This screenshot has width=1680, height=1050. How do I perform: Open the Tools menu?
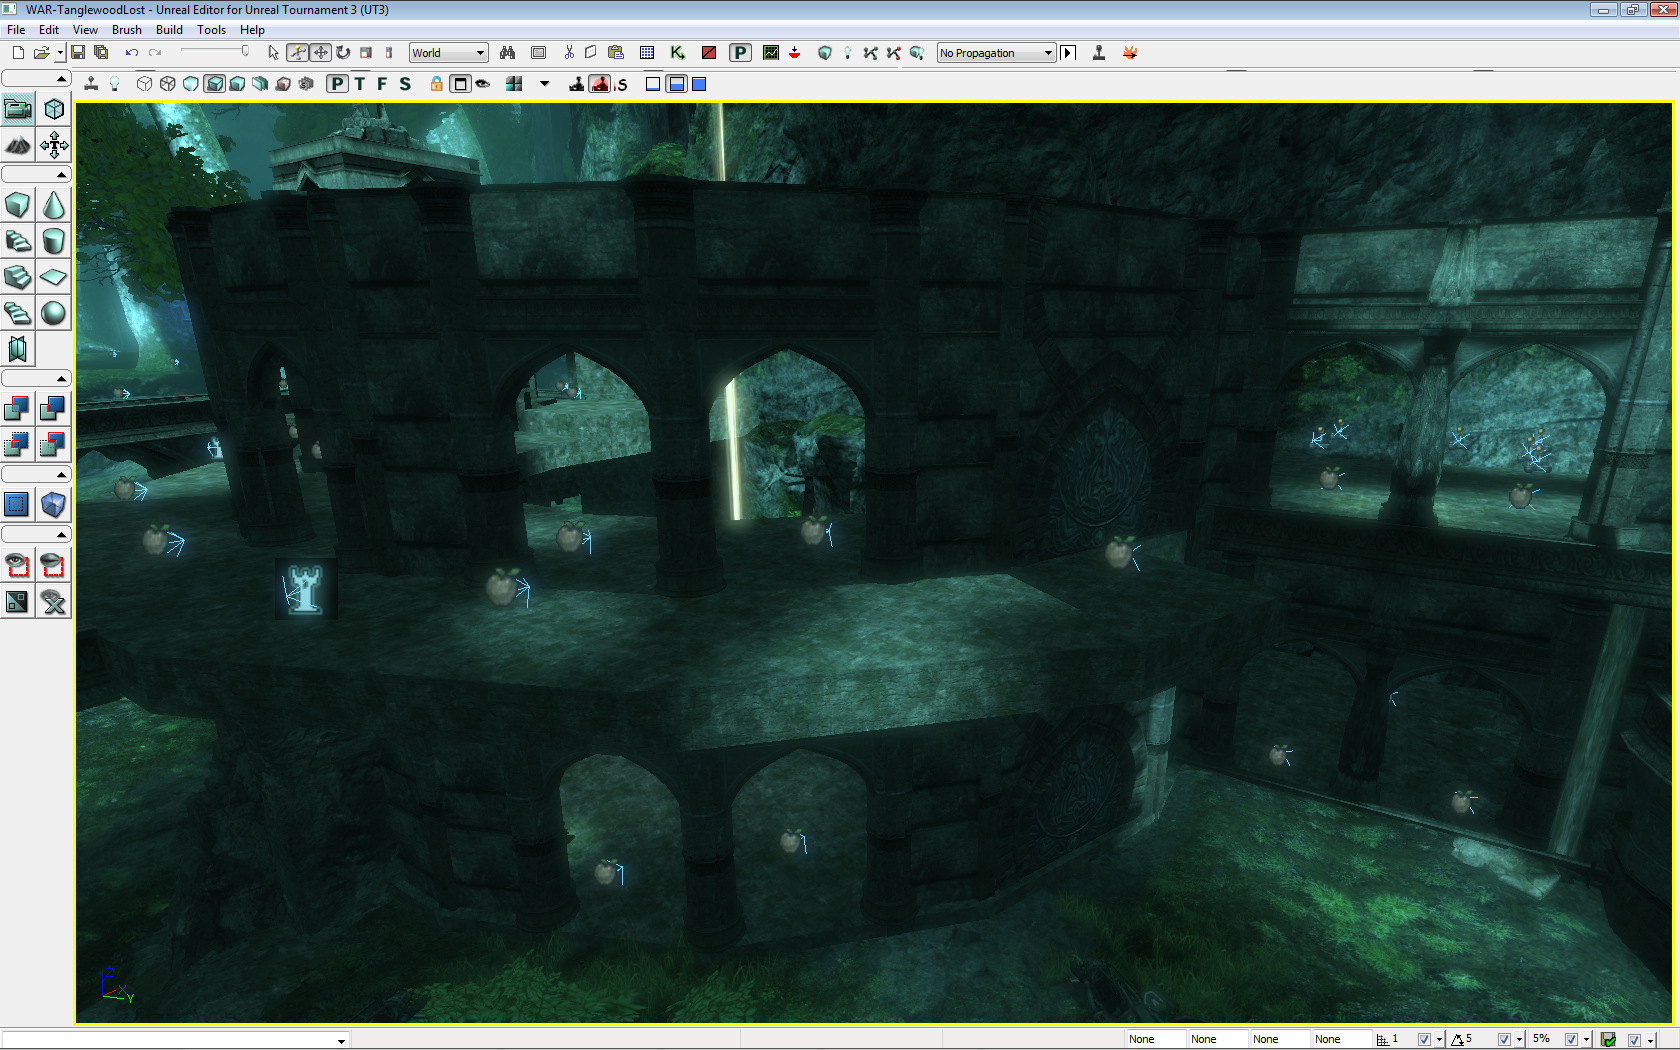(211, 29)
